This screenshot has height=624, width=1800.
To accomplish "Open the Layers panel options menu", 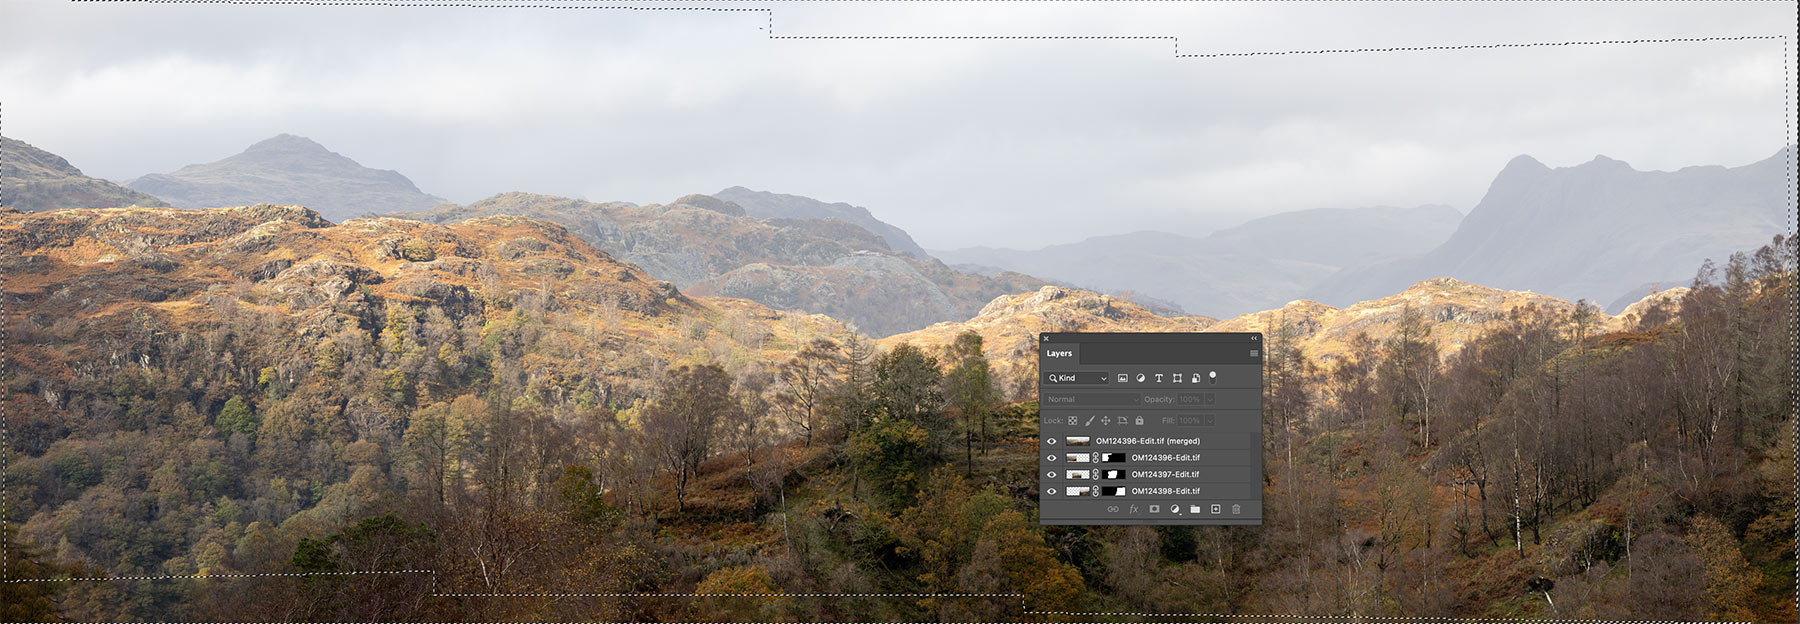I will coord(1253,353).
